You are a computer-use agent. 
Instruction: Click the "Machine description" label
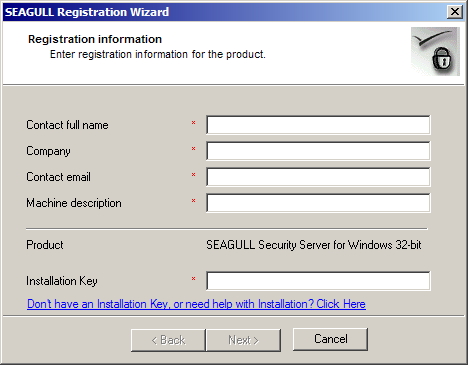74,203
